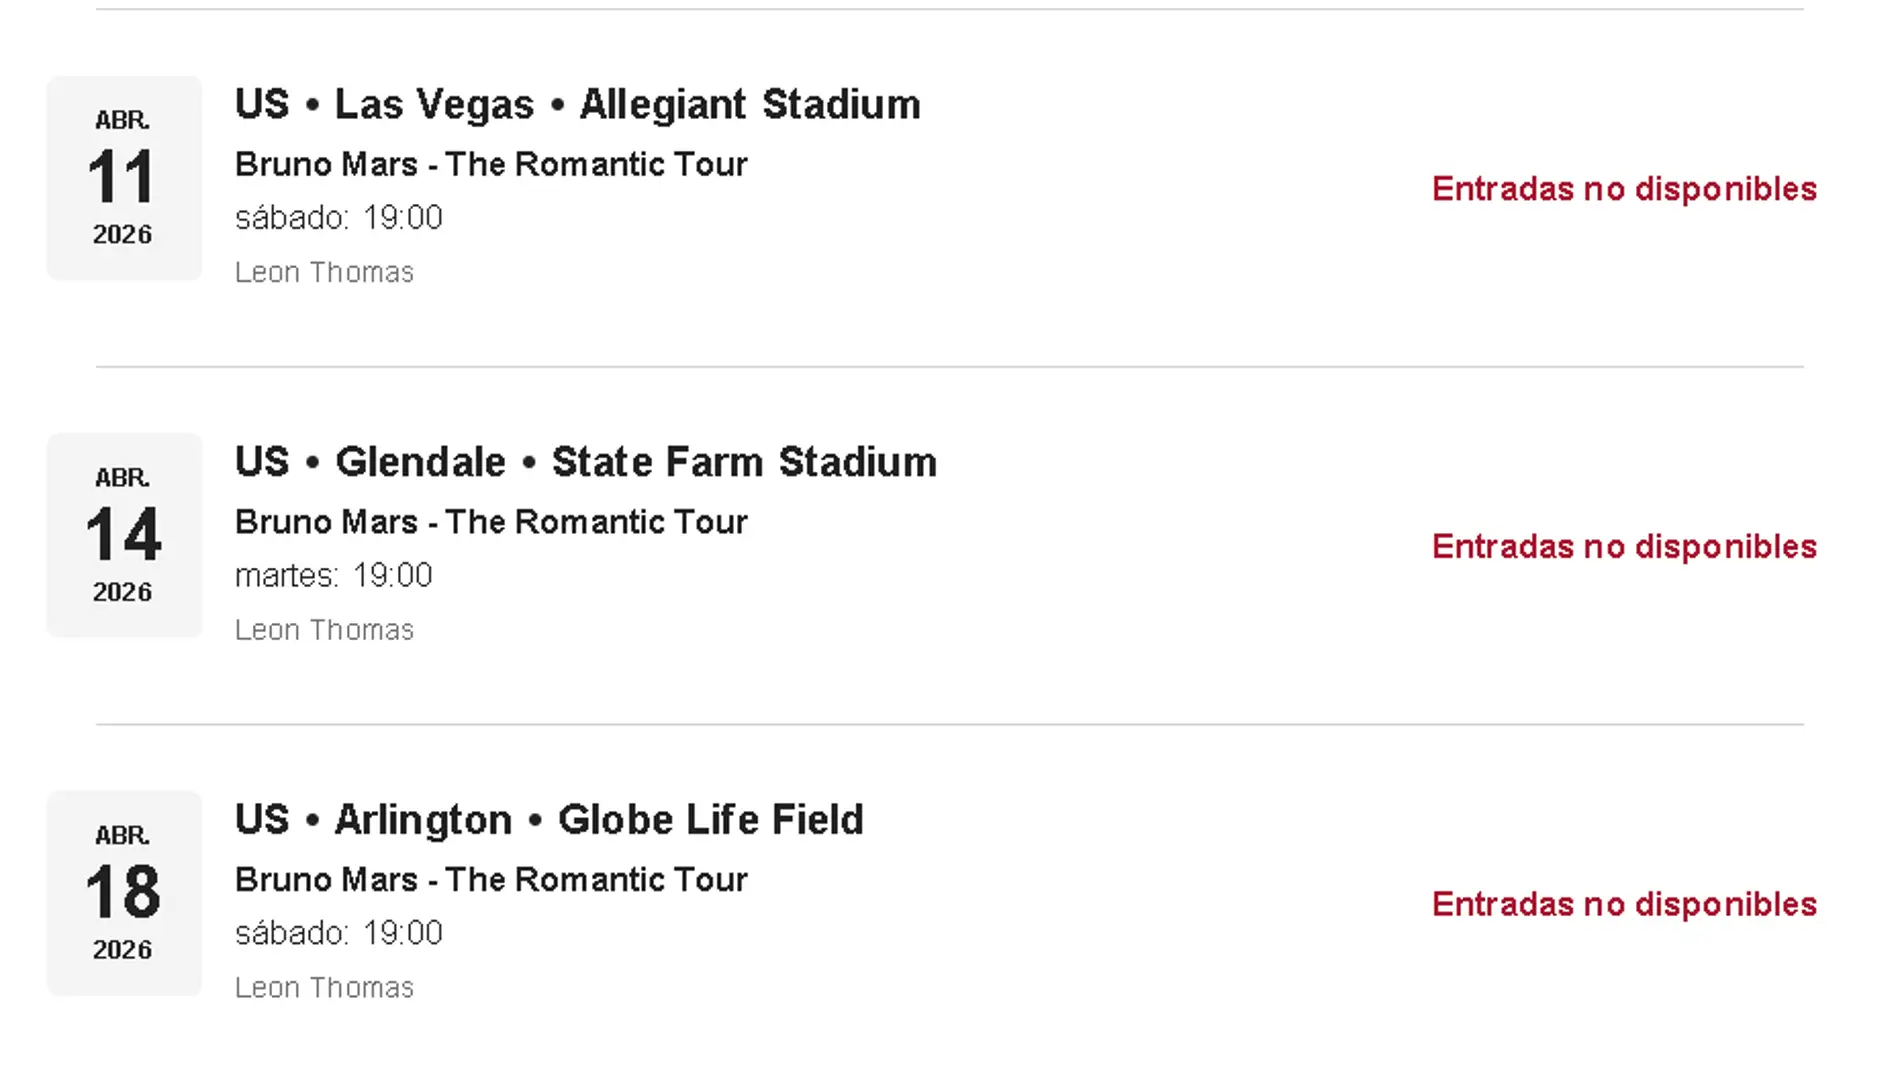The height and width of the screenshot is (1069, 1900).
Task: Open Las Vegas Allegiant Stadium event title
Action: [577, 105]
